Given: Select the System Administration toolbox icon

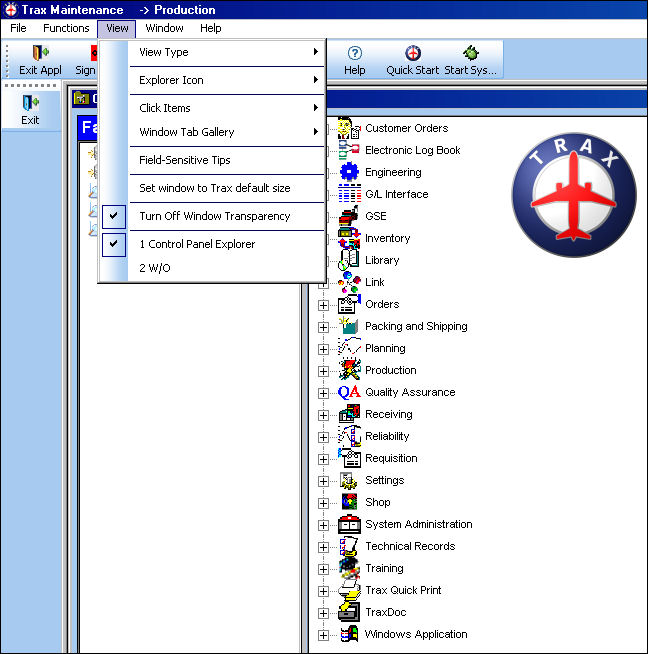Looking at the screenshot, I should coord(349,524).
